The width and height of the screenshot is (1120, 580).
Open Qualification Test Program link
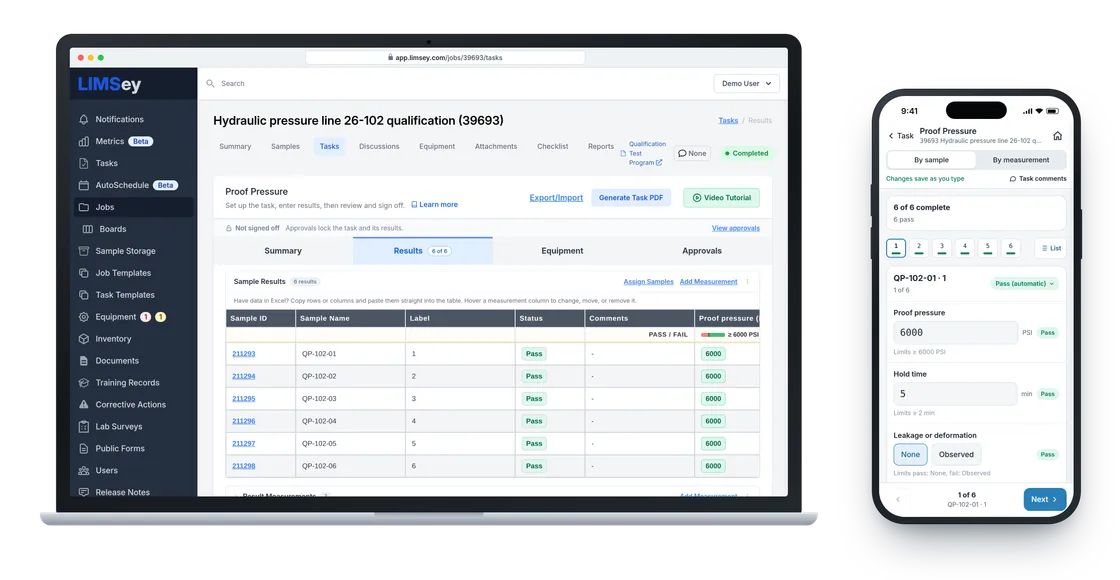click(644, 154)
